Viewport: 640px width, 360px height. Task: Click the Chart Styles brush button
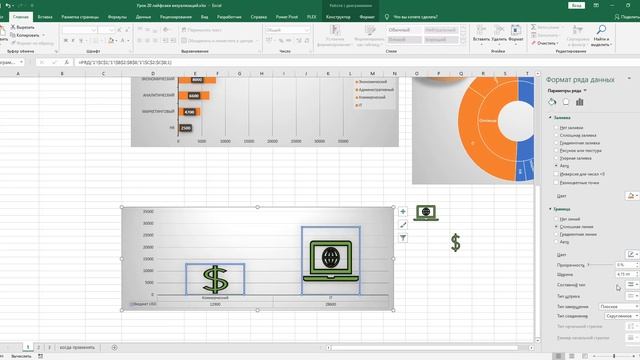pyautogui.click(x=403, y=224)
